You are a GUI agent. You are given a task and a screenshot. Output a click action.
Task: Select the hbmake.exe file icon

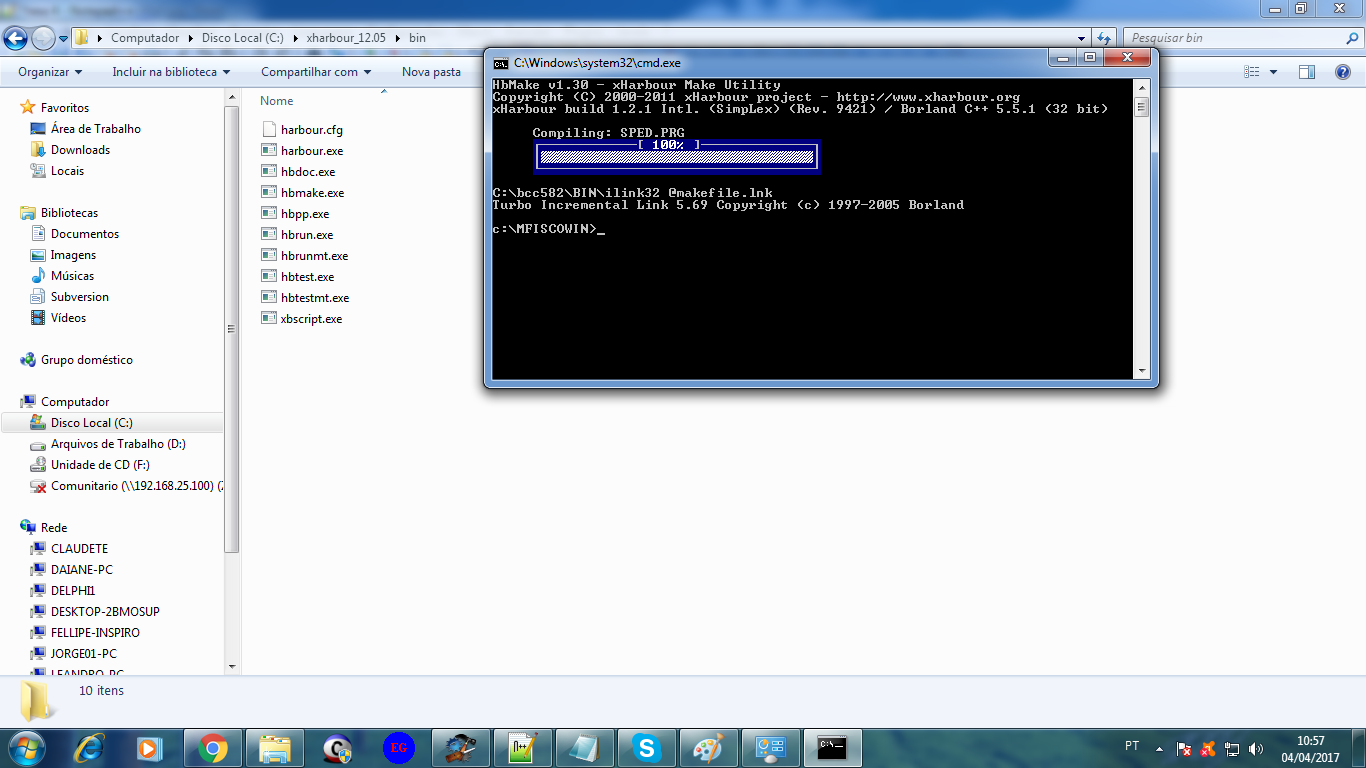[268, 192]
